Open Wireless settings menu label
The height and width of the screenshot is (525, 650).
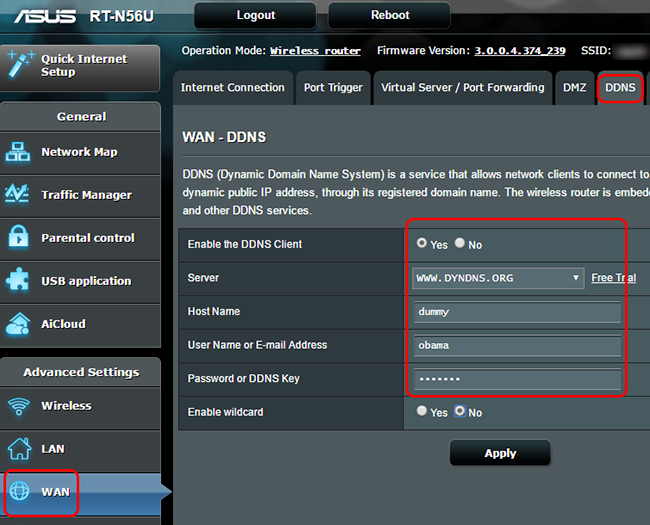click(66, 406)
